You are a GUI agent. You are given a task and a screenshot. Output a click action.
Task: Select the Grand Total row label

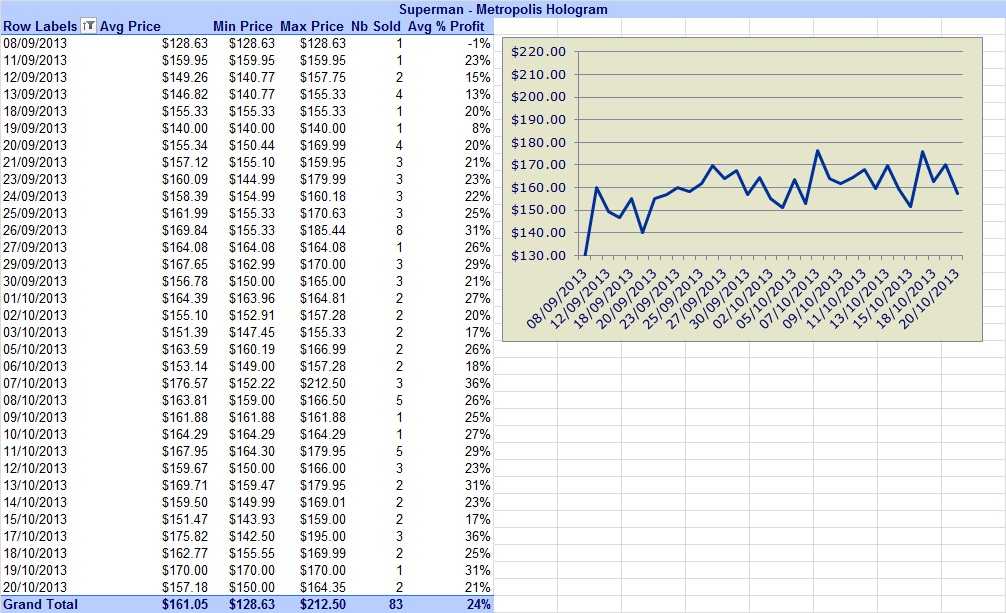pyautogui.click(x=40, y=604)
